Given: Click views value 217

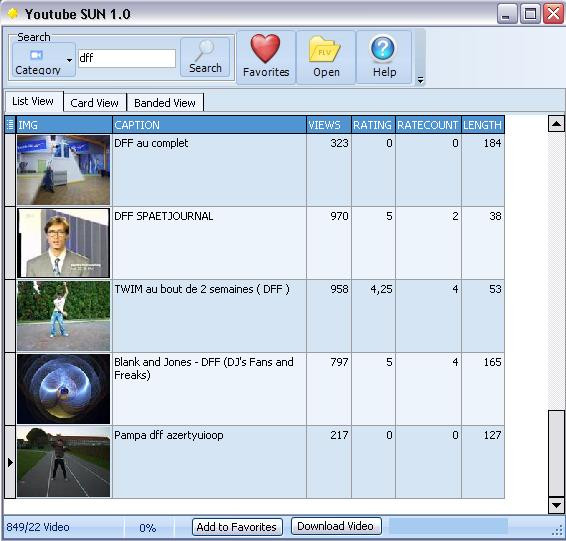Looking at the screenshot, I should point(339,435).
